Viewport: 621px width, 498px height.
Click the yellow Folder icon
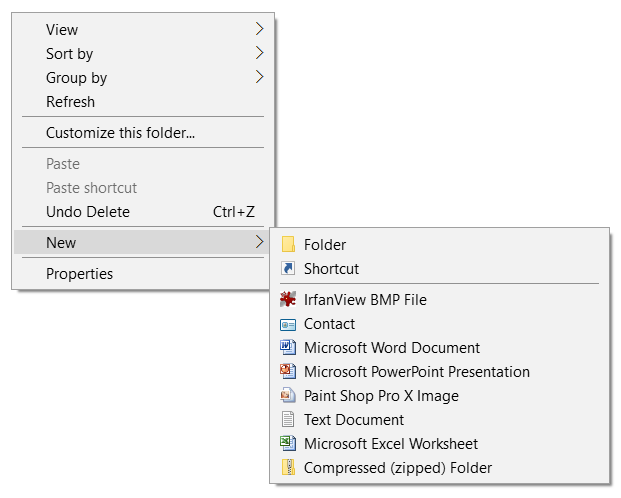(288, 244)
